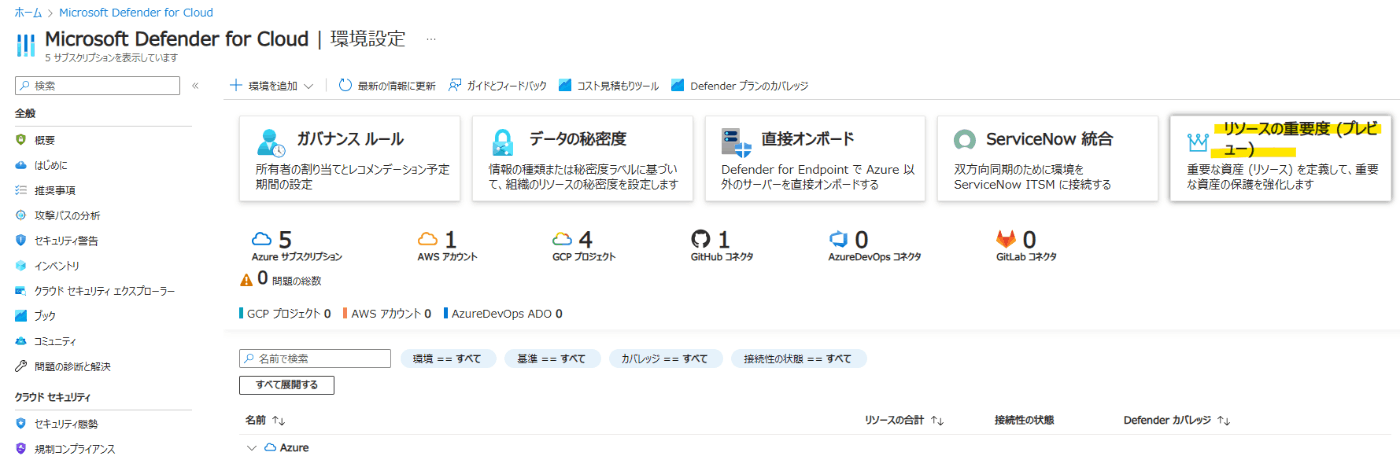
Task: Open the 基準 == すべて filter
Action: (552, 359)
